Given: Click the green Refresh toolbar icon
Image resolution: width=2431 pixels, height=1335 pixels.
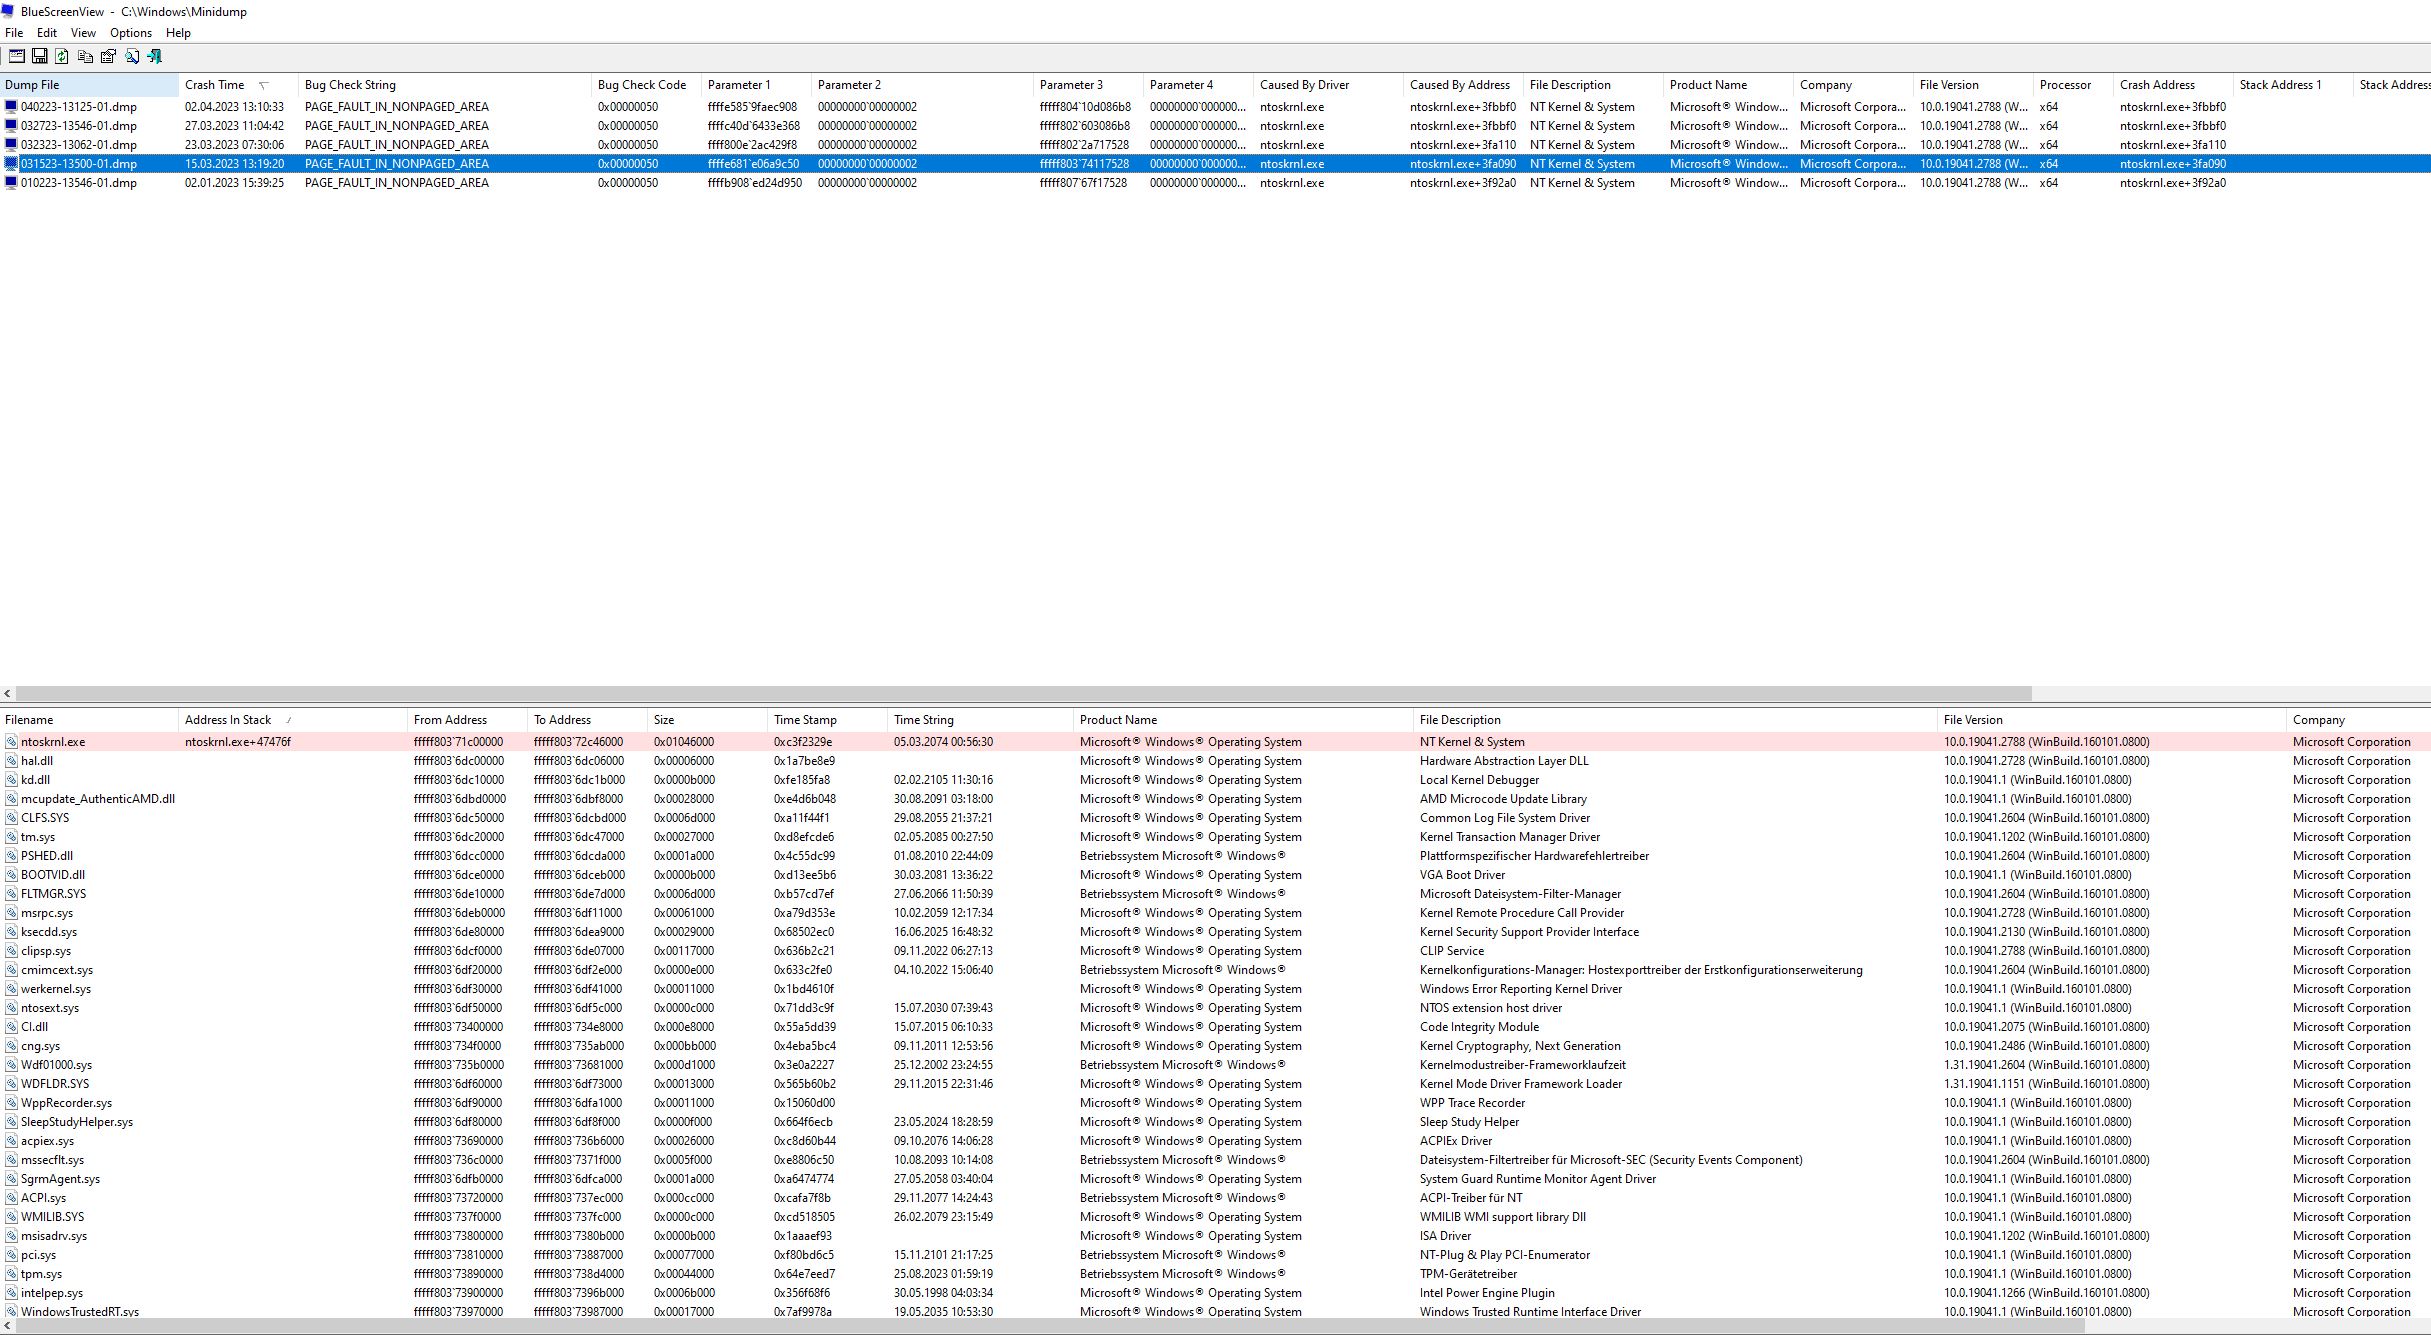Looking at the screenshot, I should [62, 57].
